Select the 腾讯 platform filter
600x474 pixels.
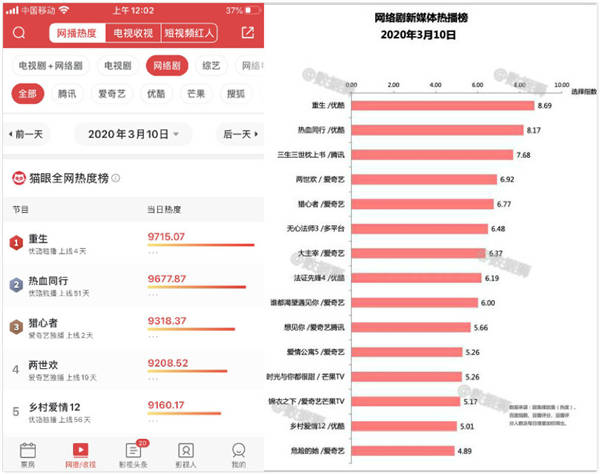coord(68,93)
